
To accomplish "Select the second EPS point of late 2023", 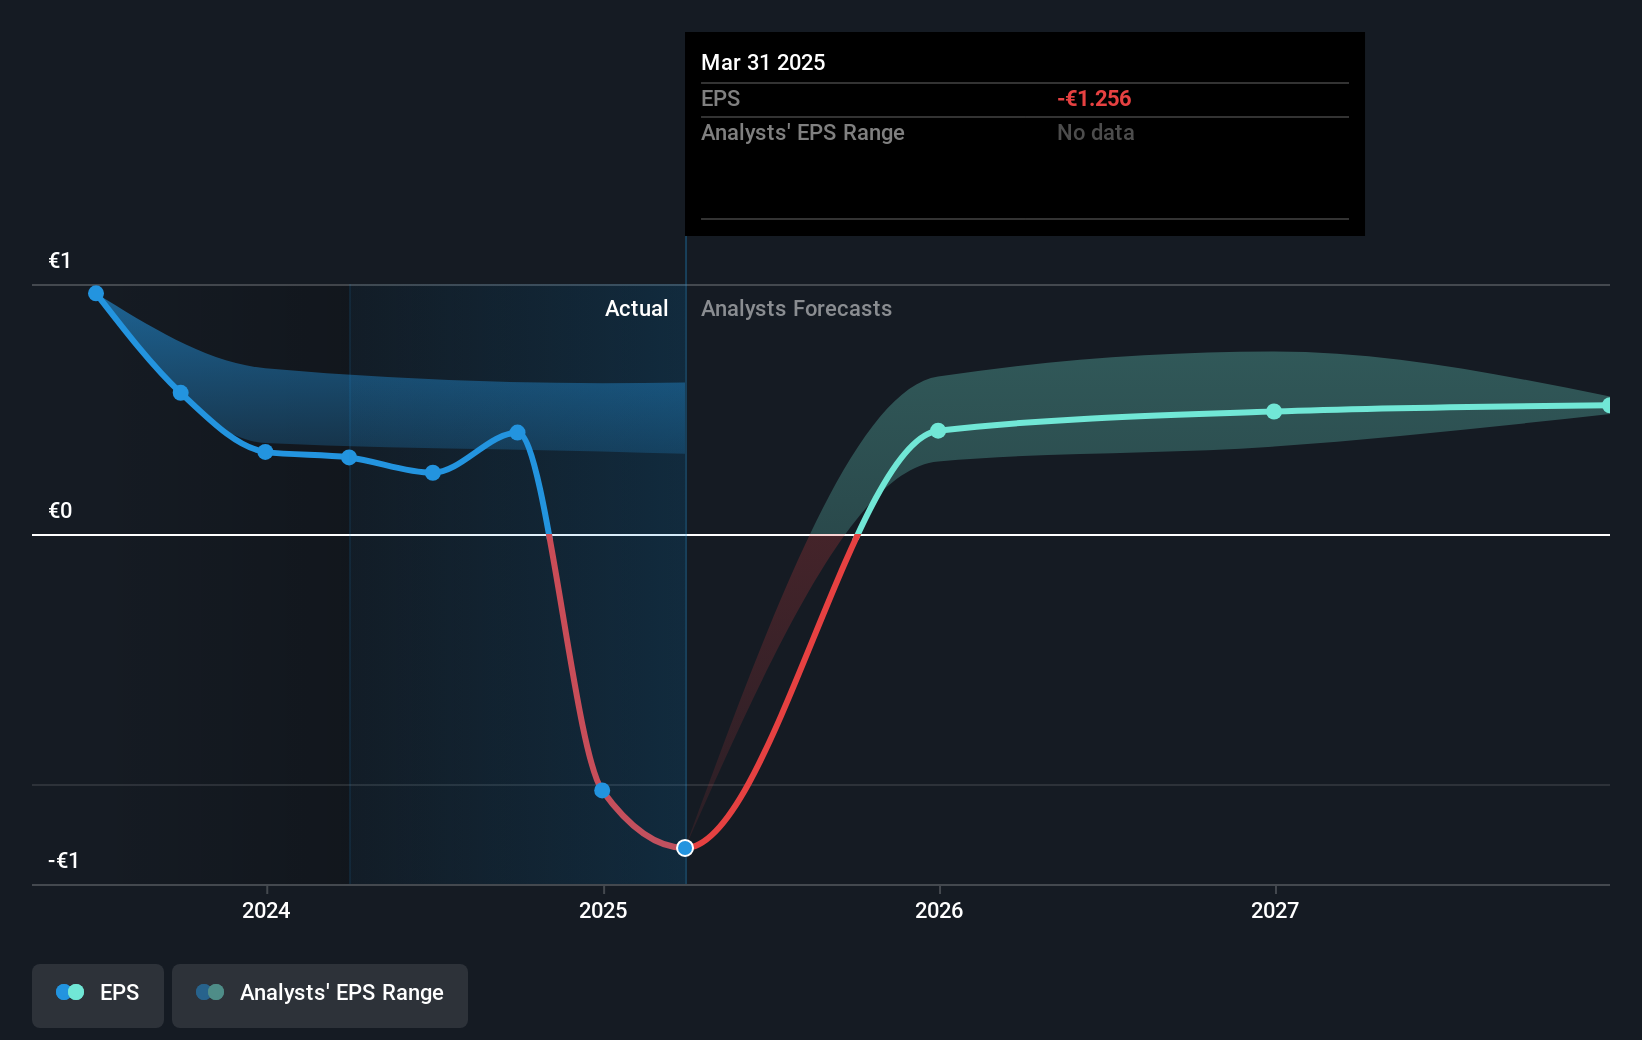I will [181, 392].
